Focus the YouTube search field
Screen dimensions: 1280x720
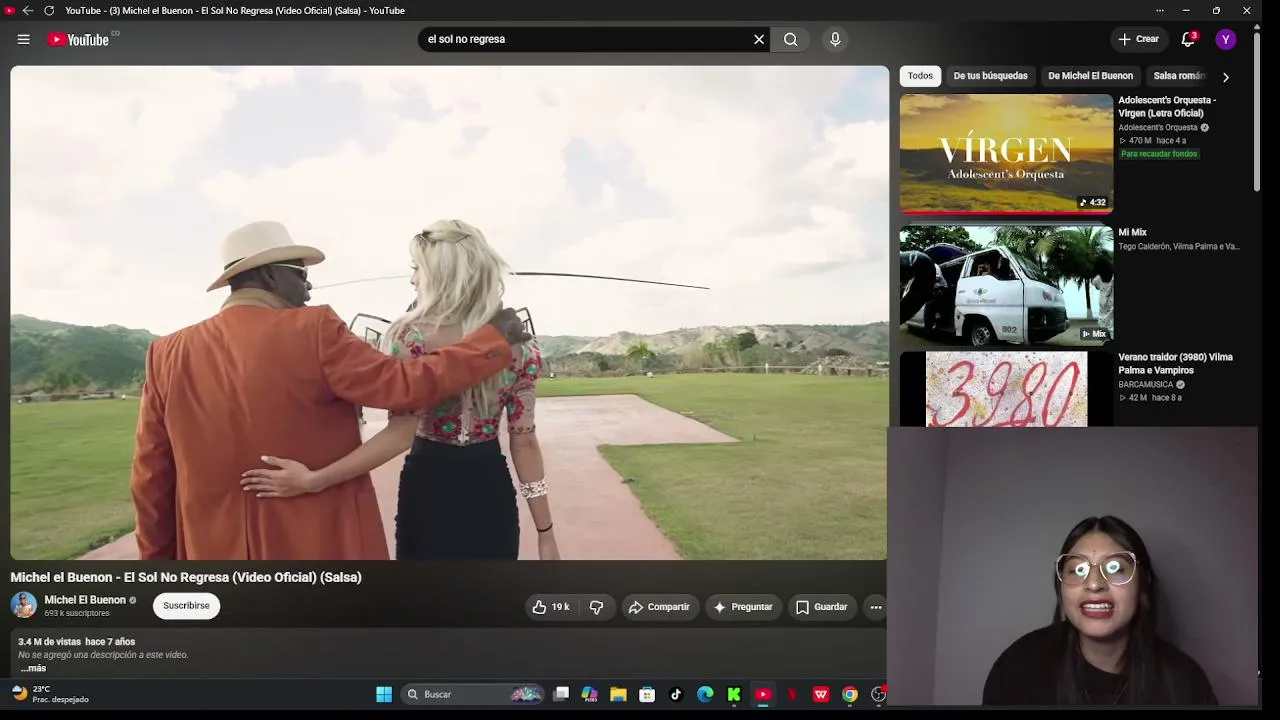pos(585,39)
